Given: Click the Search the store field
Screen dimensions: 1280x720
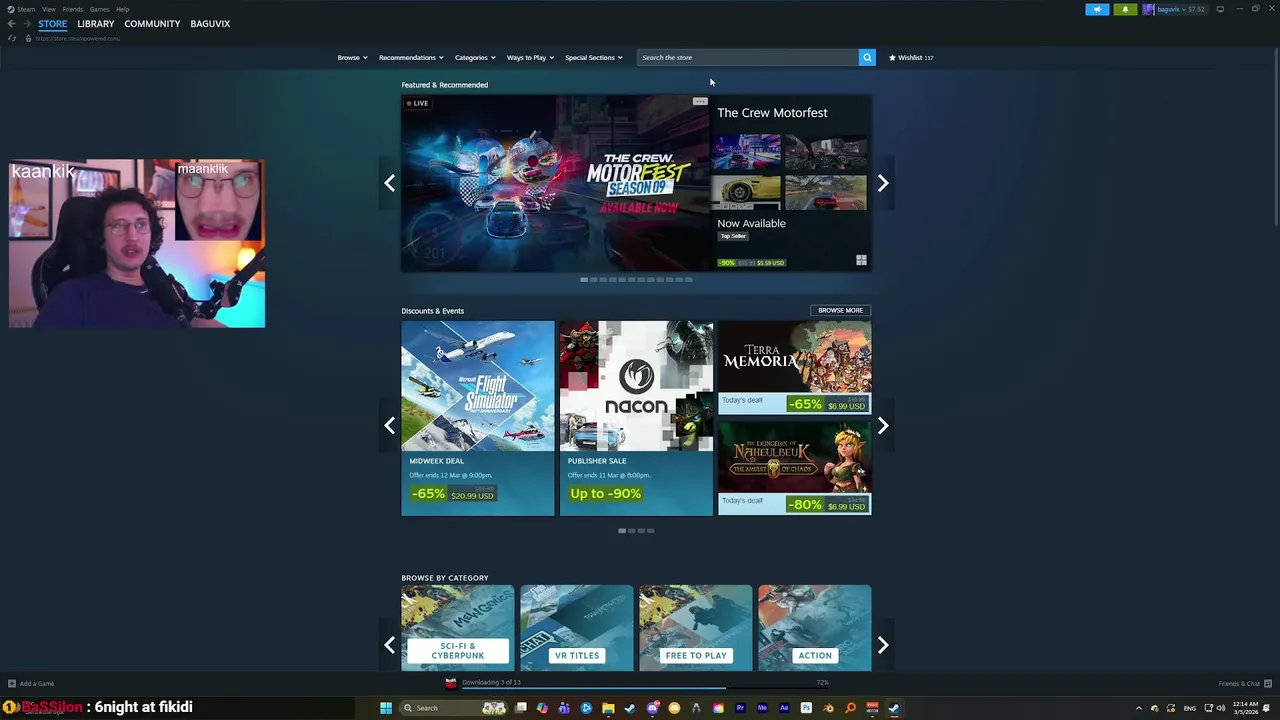Looking at the screenshot, I should [x=747, y=57].
